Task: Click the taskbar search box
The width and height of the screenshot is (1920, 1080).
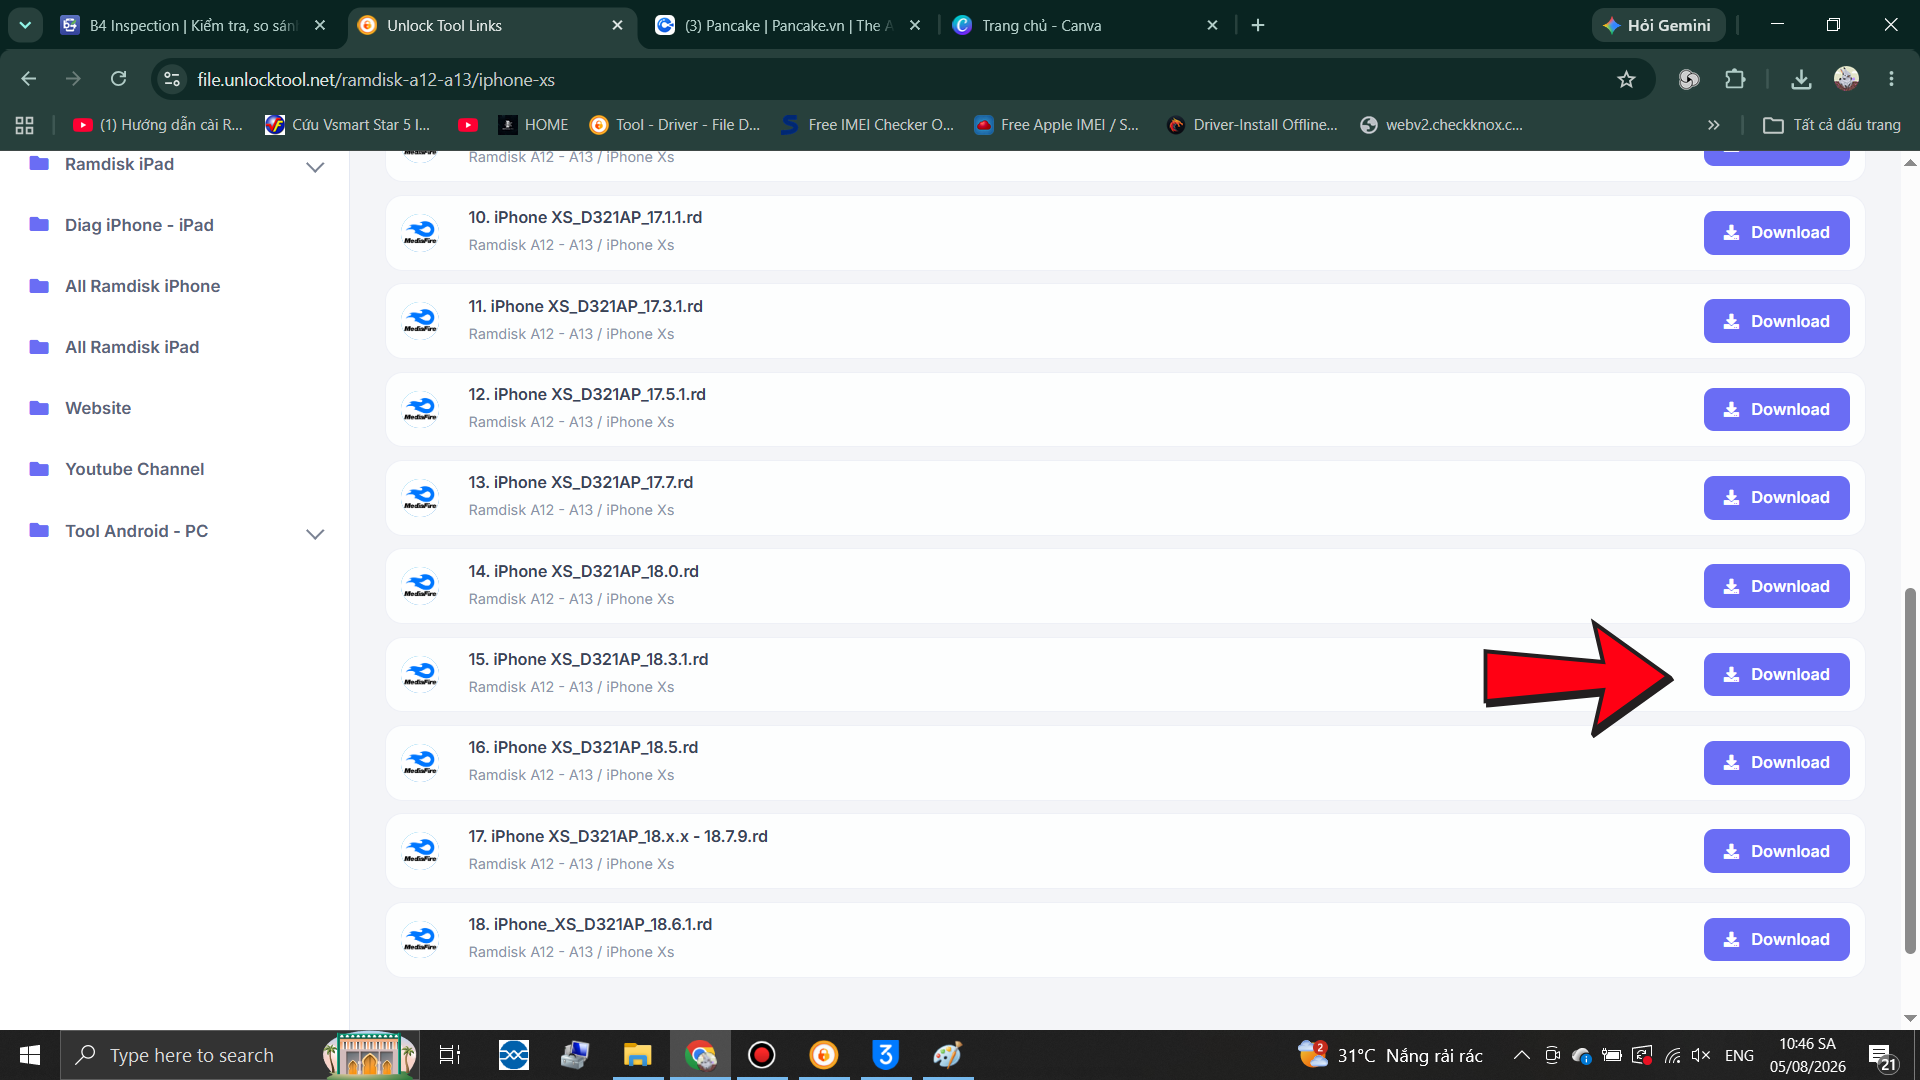Action: [x=240, y=1055]
